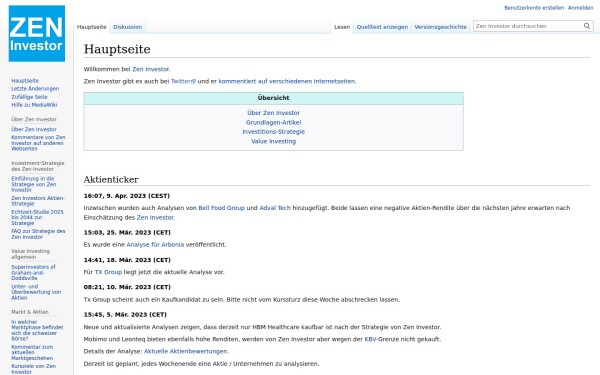Screen dimensions: 600x375
Task: Open In welcher Marktphase link
Action: click(x=37, y=330)
